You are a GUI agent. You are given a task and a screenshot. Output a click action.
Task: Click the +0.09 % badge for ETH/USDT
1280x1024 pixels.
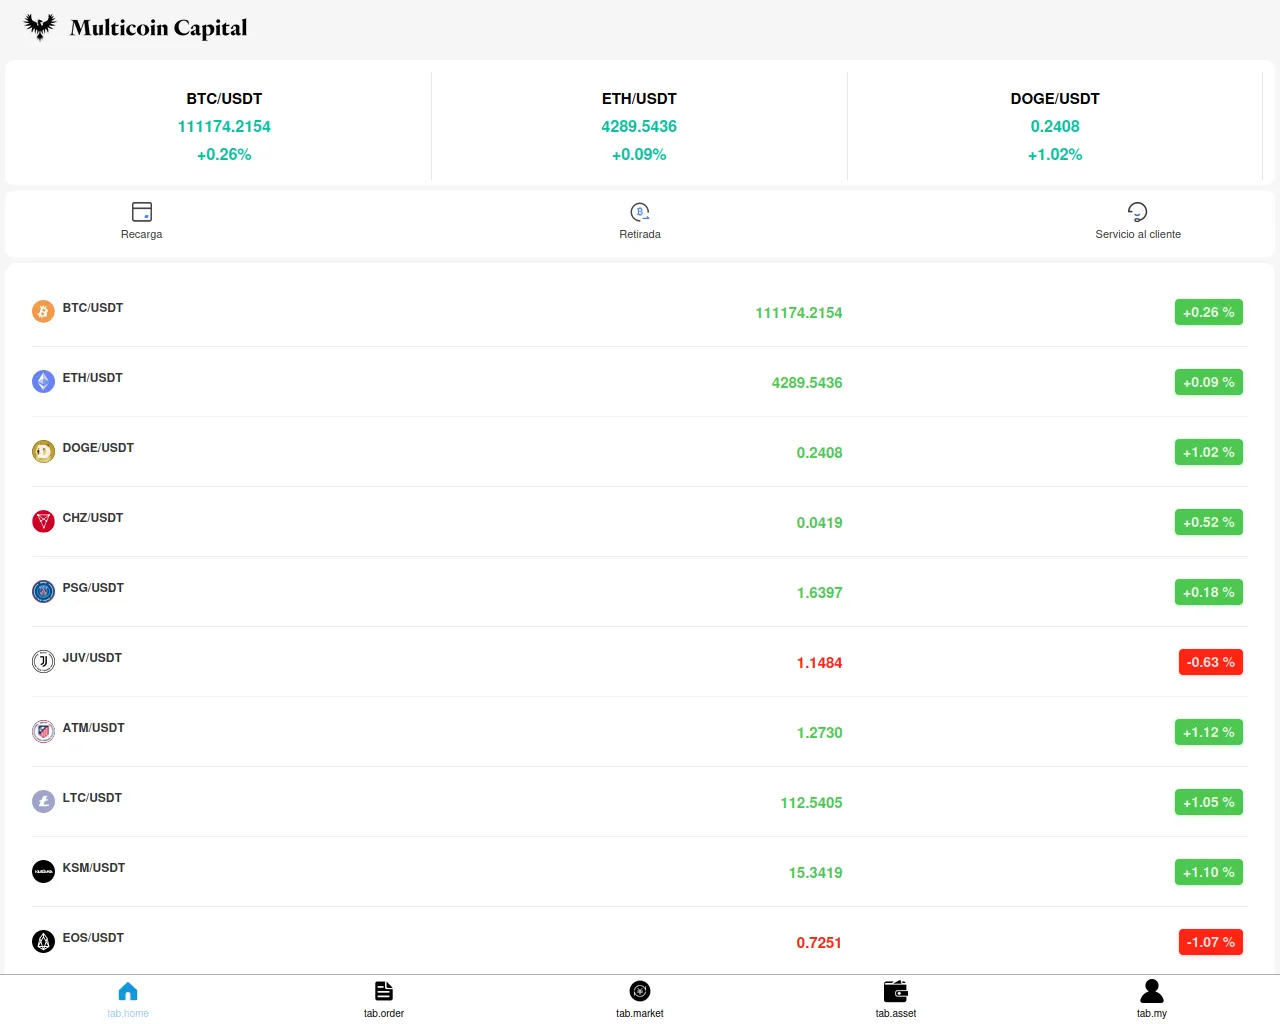1209,382
